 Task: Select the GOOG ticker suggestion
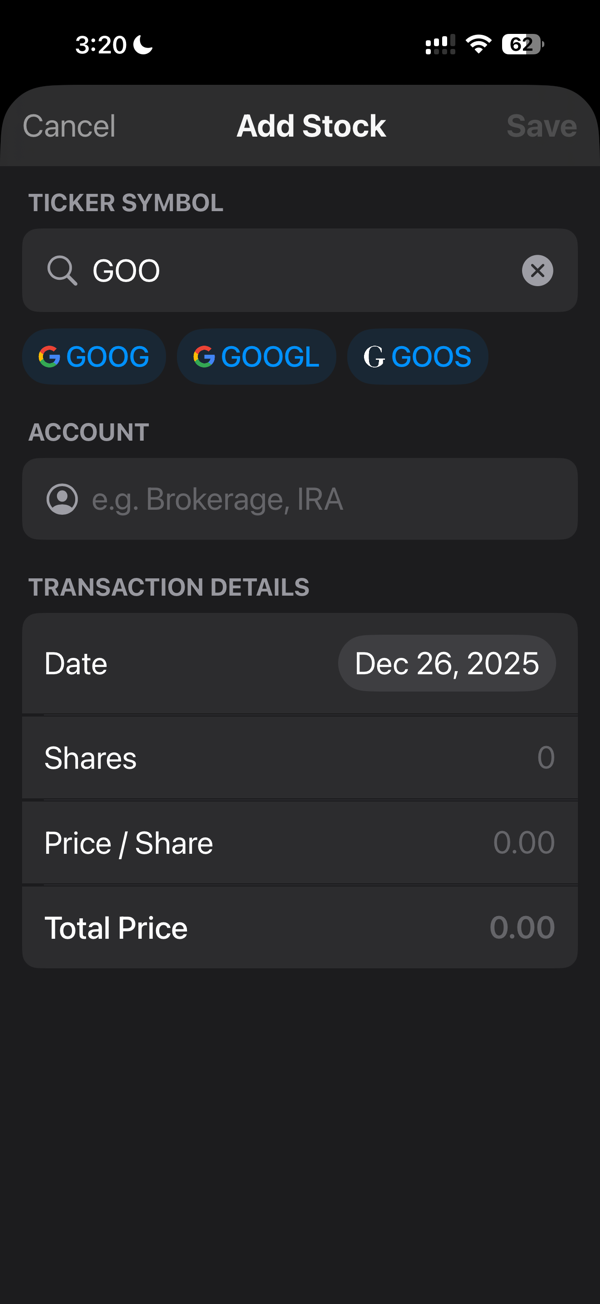coord(94,356)
